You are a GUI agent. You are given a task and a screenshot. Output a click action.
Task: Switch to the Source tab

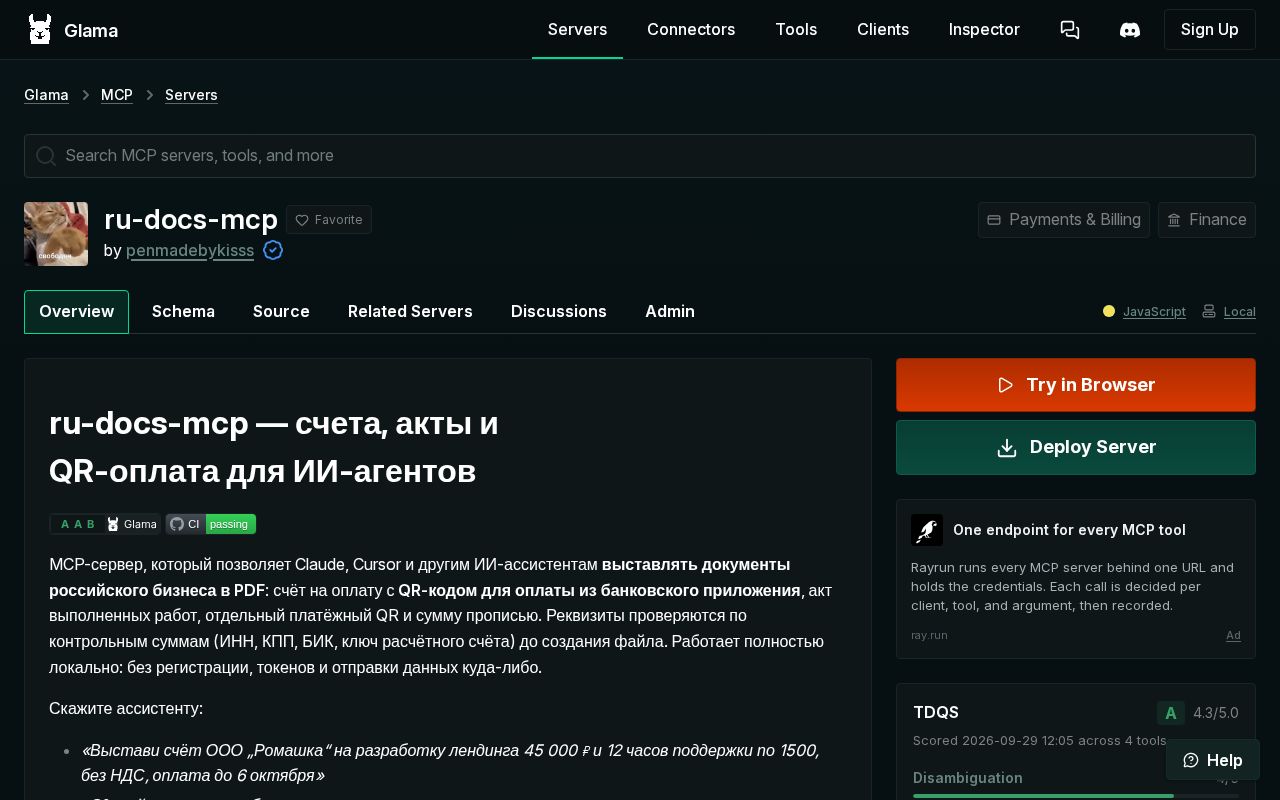[281, 312]
